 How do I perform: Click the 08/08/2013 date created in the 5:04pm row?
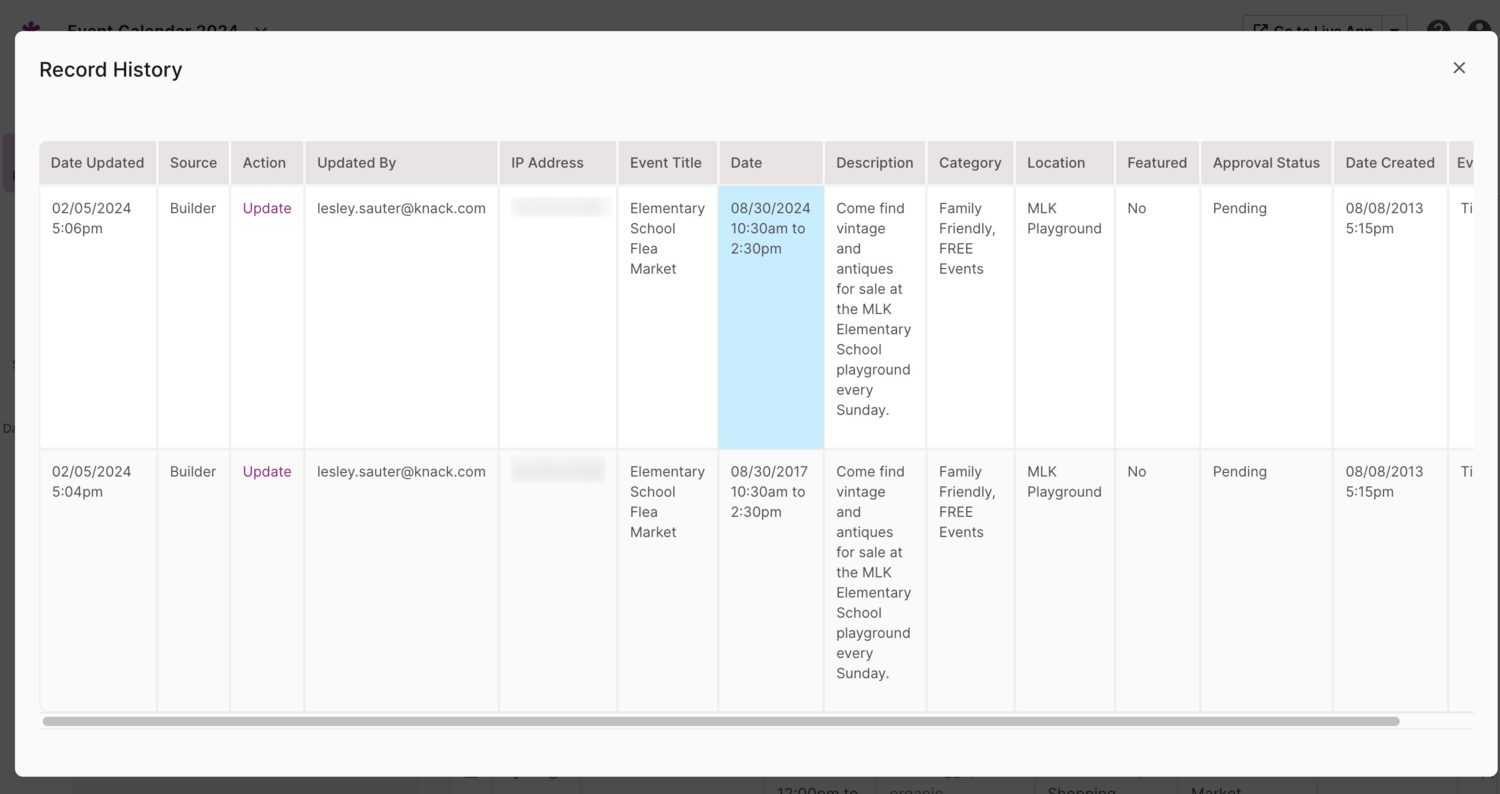1384,481
